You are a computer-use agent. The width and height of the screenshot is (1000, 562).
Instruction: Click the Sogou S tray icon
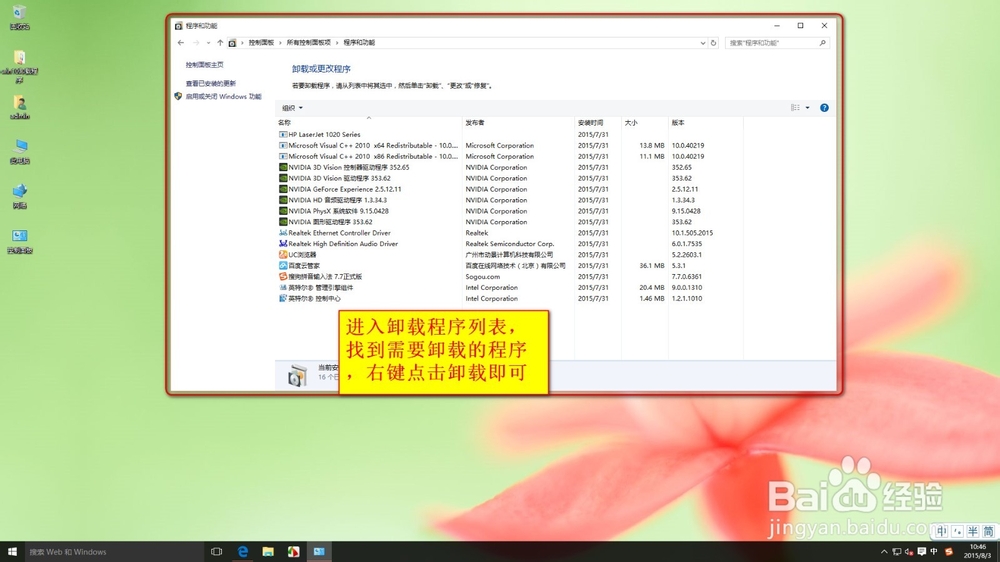point(949,552)
